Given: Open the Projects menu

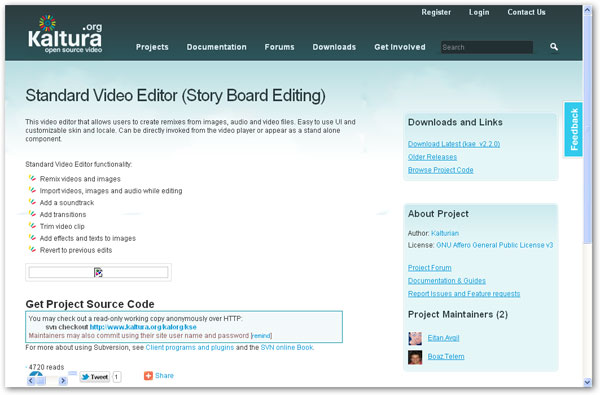Looking at the screenshot, I should [x=152, y=47].
